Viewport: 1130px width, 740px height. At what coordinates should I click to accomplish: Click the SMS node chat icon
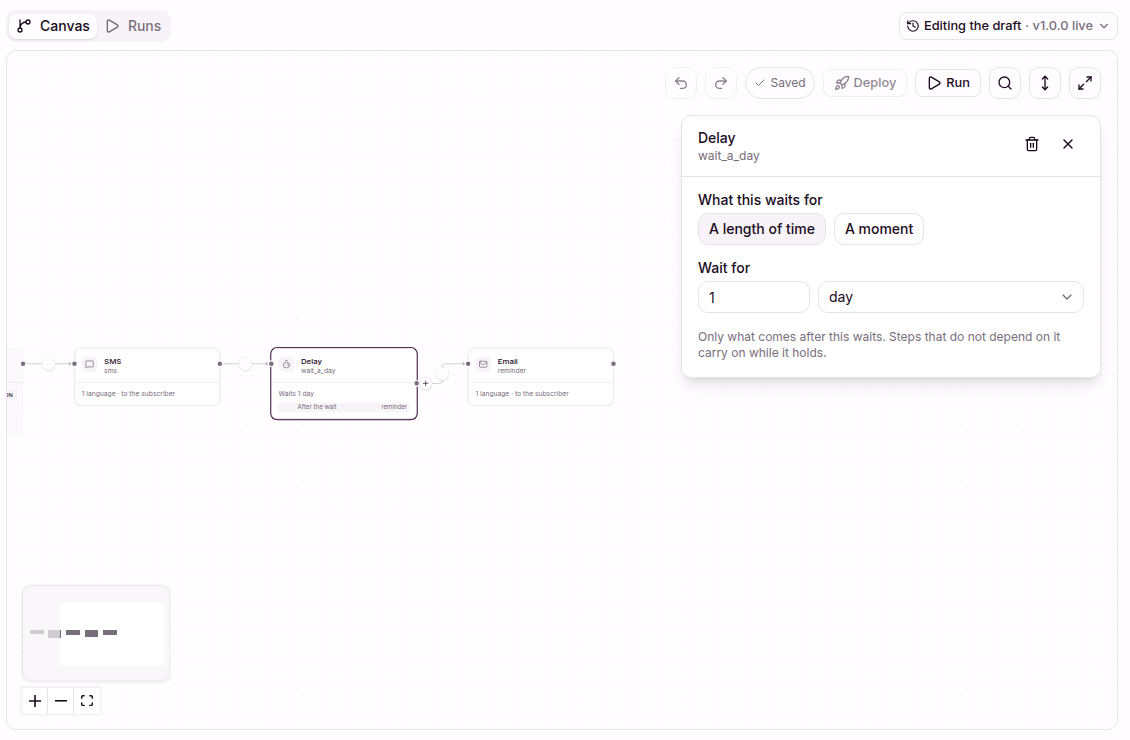[x=90, y=365]
